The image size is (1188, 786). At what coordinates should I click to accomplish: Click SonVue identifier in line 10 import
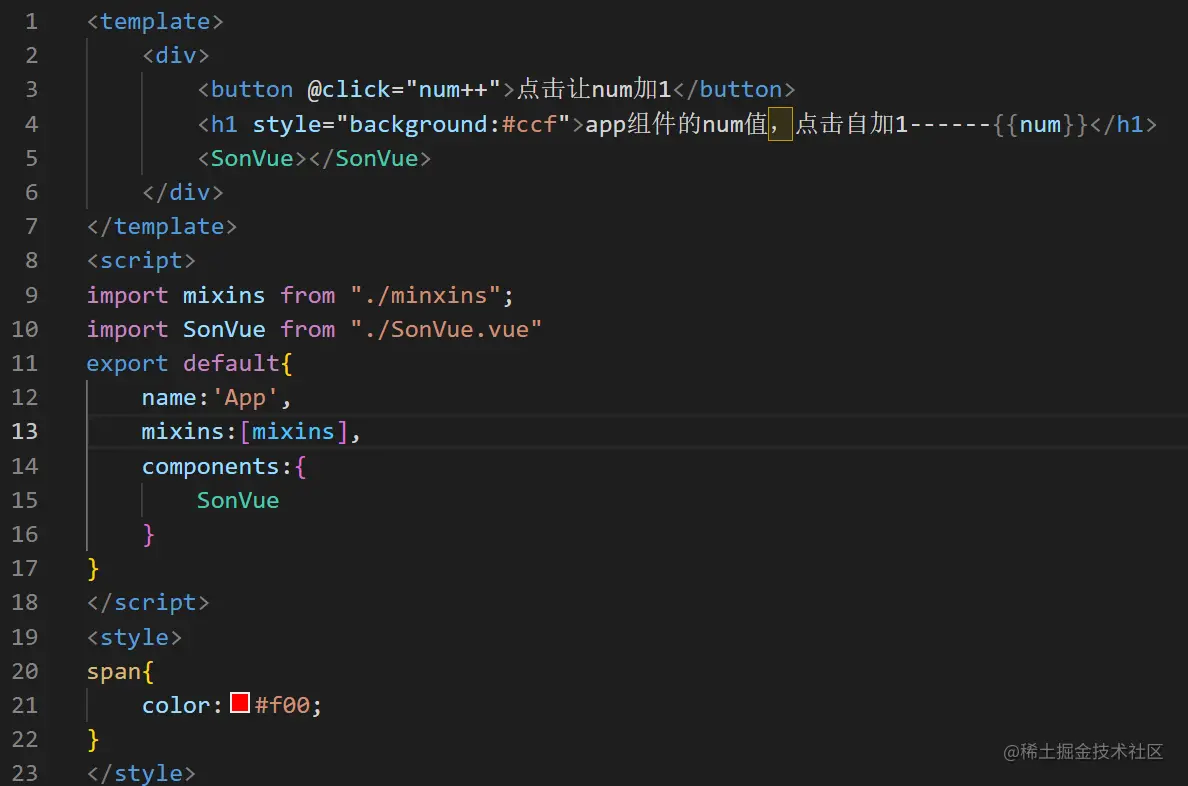point(224,329)
